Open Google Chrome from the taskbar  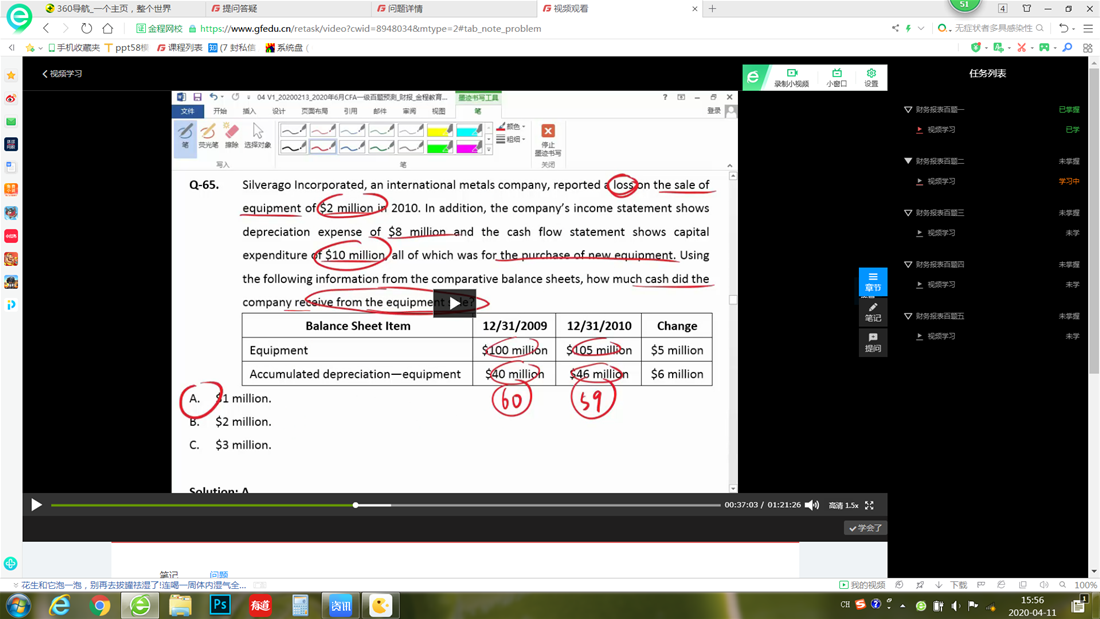tap(100, 605)
